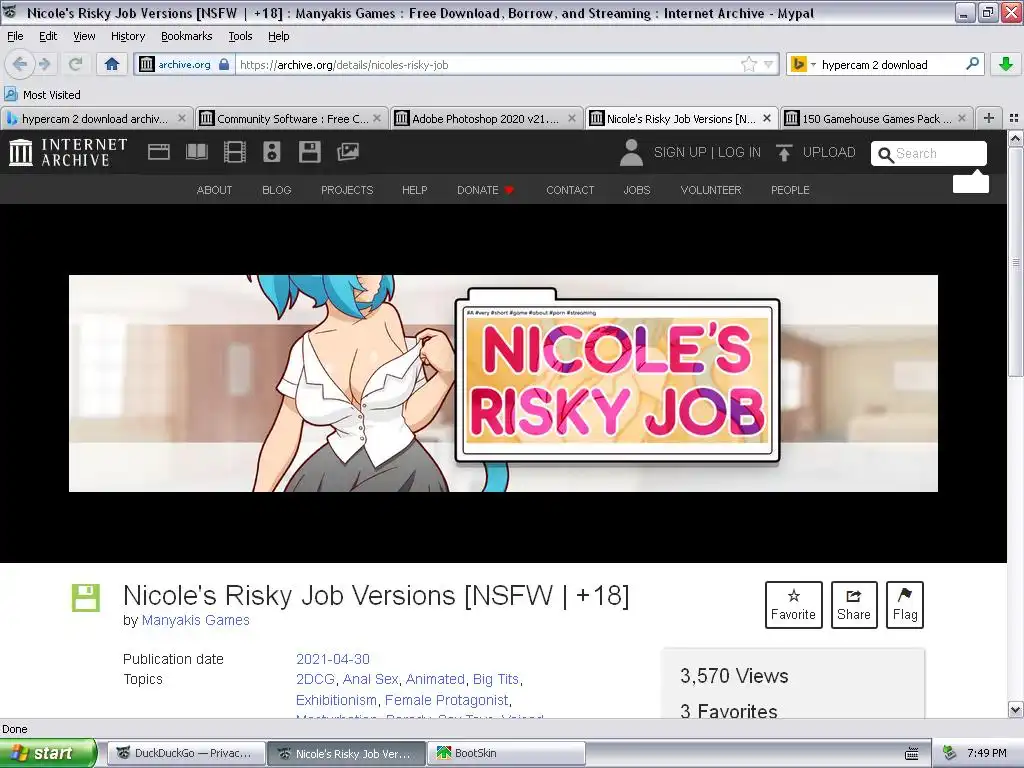Go forward with the browser forward arrow
Viewport: 1024px width, 768px height.
(x=44, y=64)
